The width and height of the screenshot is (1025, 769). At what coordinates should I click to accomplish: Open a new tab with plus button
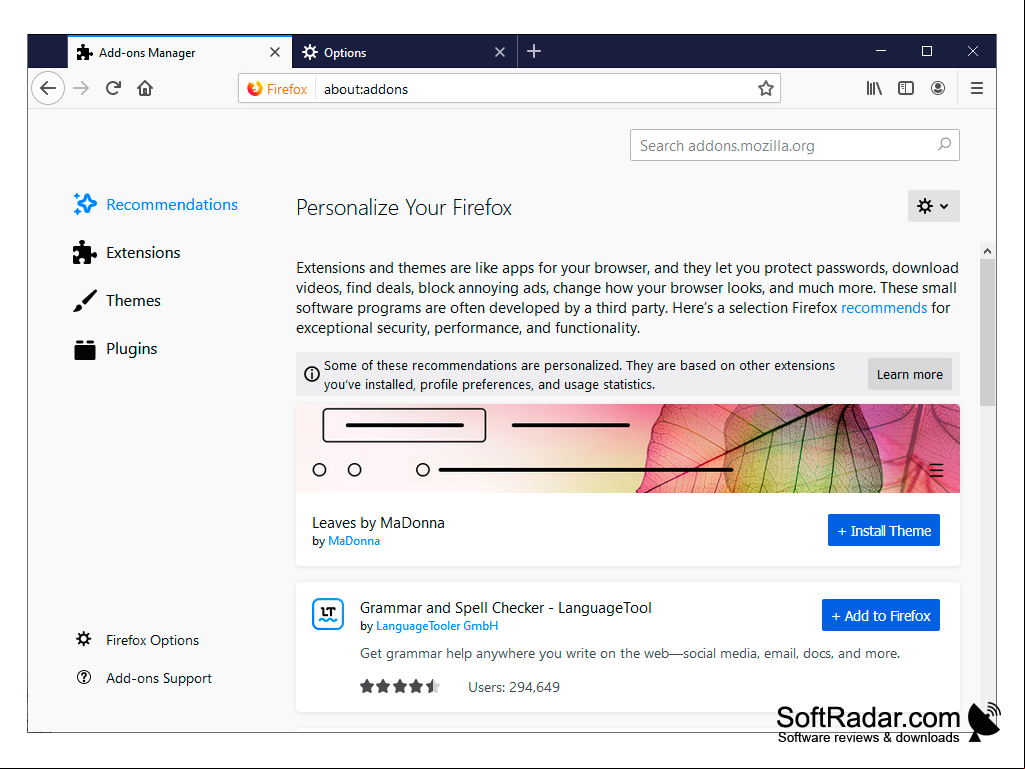pos(533,51)
